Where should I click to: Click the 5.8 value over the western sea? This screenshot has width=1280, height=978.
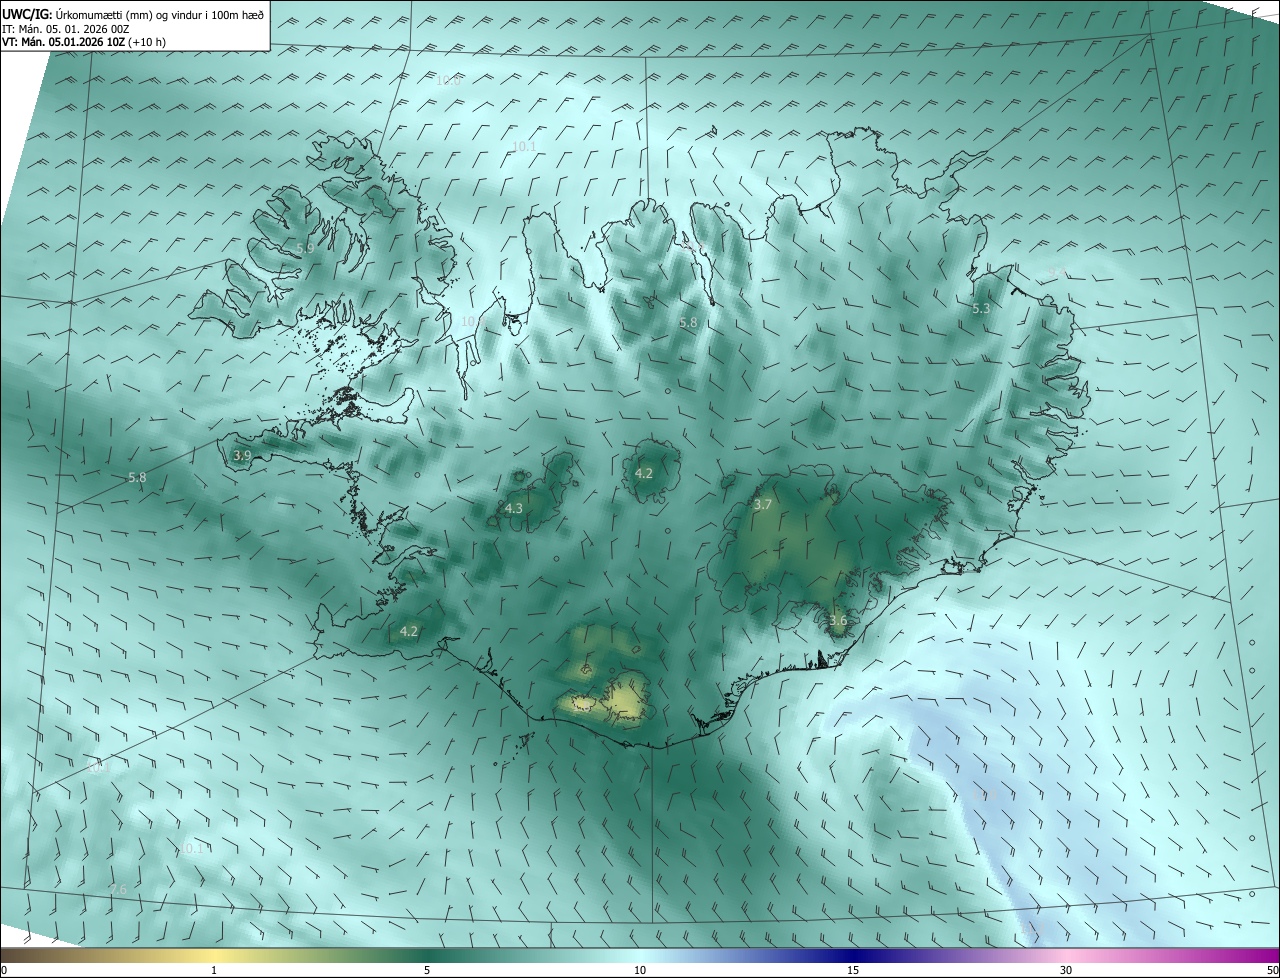[x=137, y=478]
